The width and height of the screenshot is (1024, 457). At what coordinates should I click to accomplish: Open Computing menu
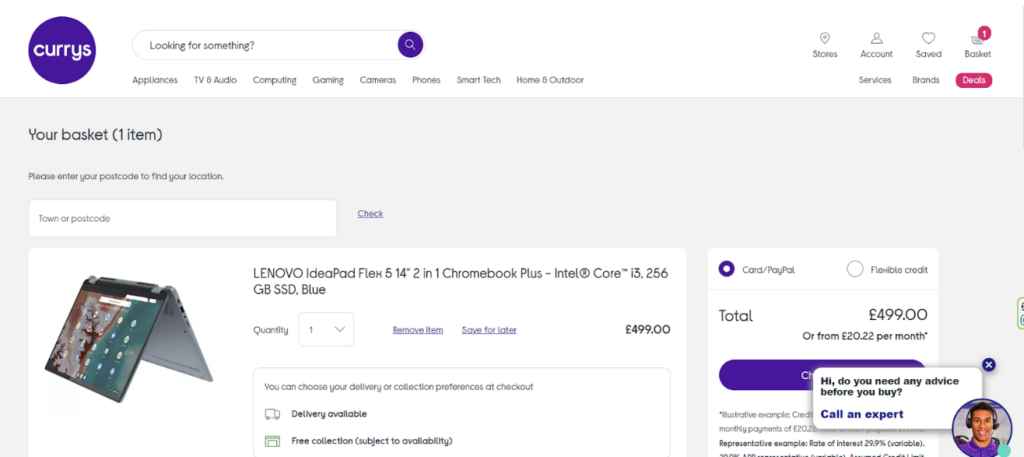[274, 80]
